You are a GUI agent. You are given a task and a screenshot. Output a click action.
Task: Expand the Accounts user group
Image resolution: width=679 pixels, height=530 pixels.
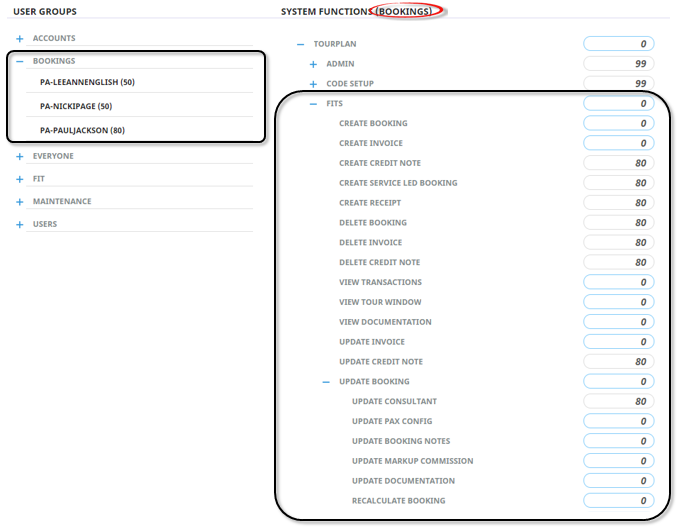(20, 38)
